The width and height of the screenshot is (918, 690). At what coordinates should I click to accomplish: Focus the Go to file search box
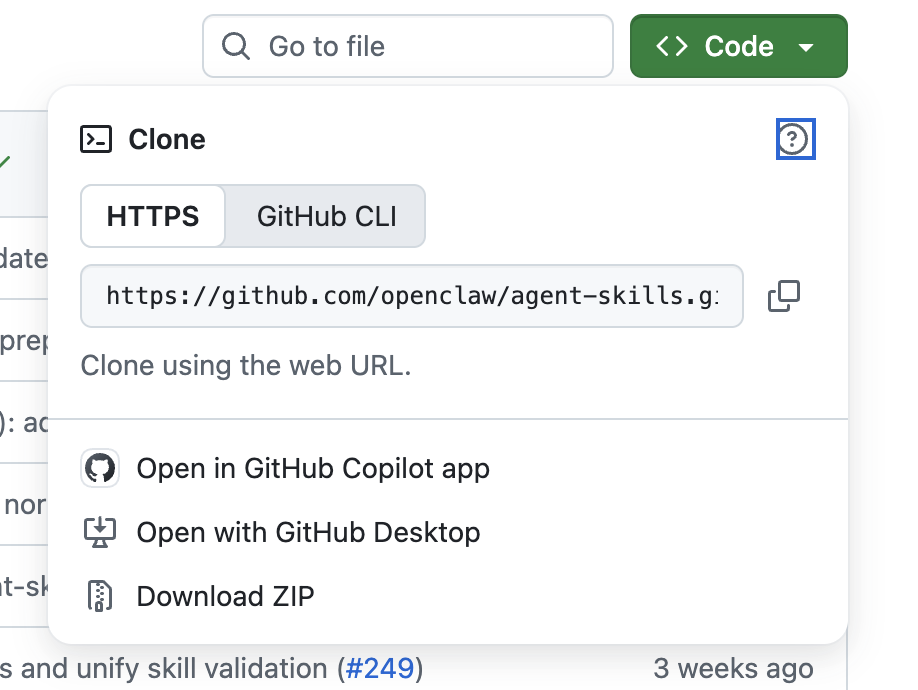[x=408, y=46]
